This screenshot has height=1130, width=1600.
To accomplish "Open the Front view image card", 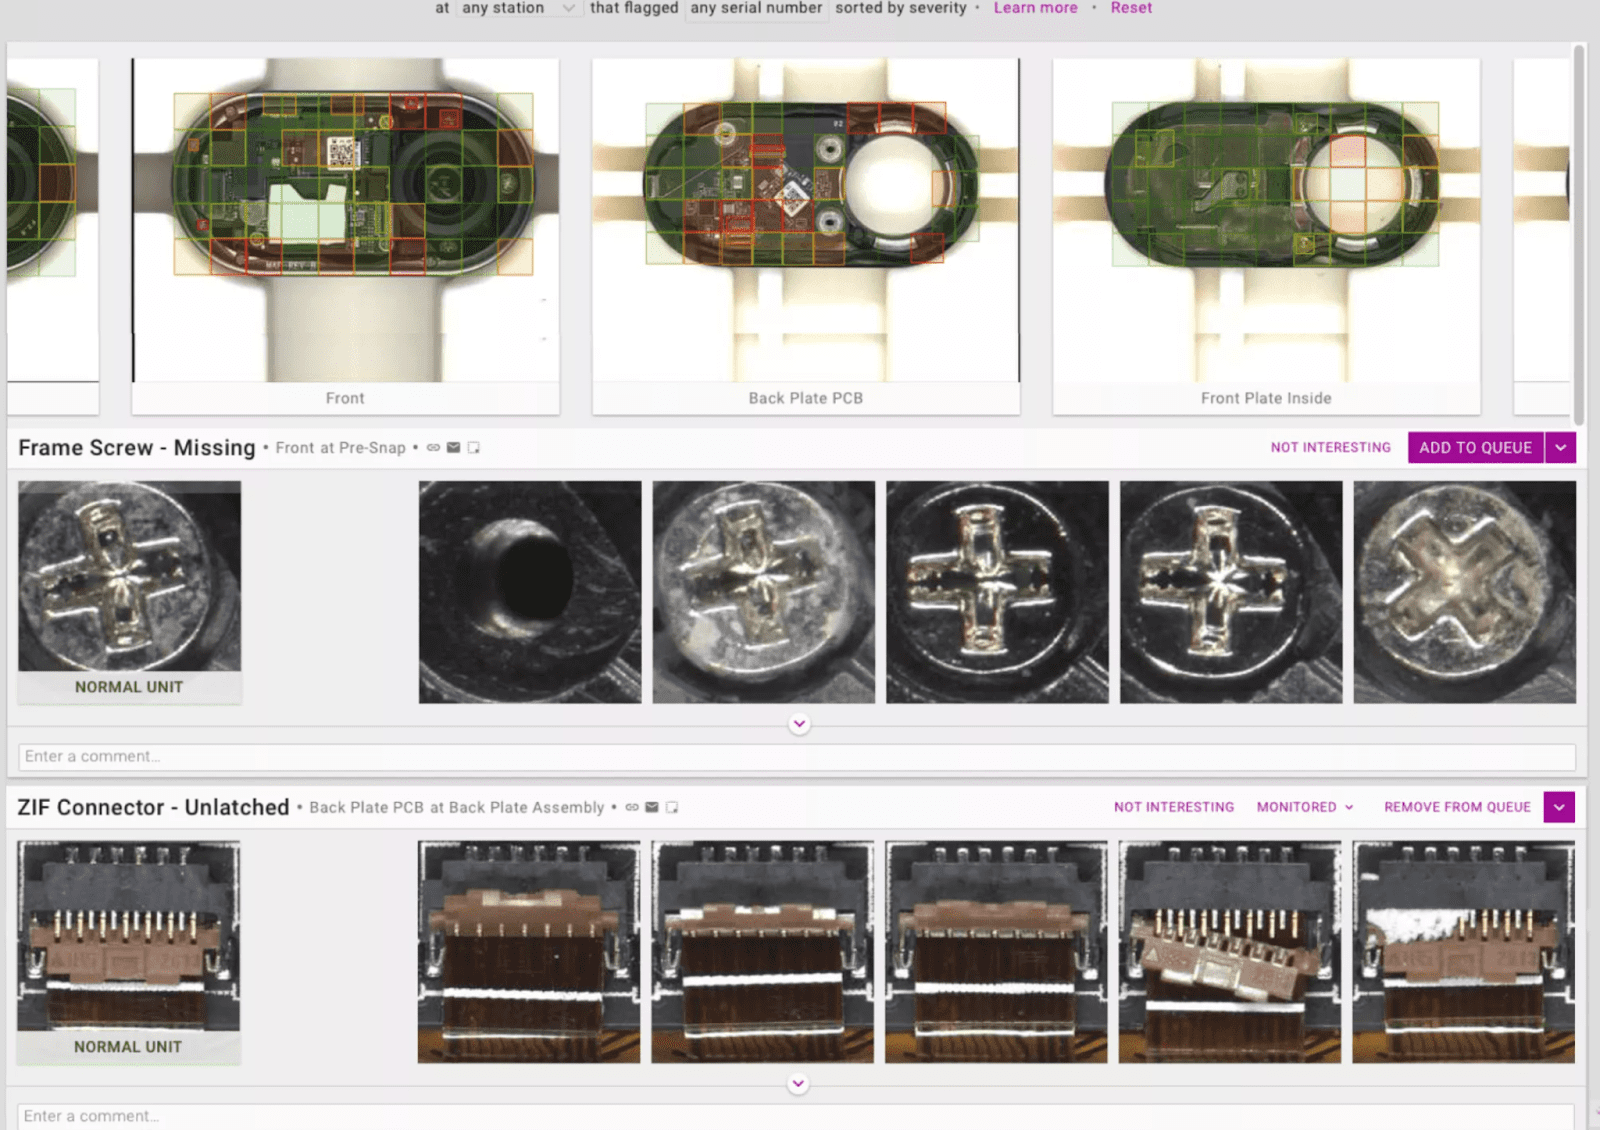I will (x=345, y=236).
